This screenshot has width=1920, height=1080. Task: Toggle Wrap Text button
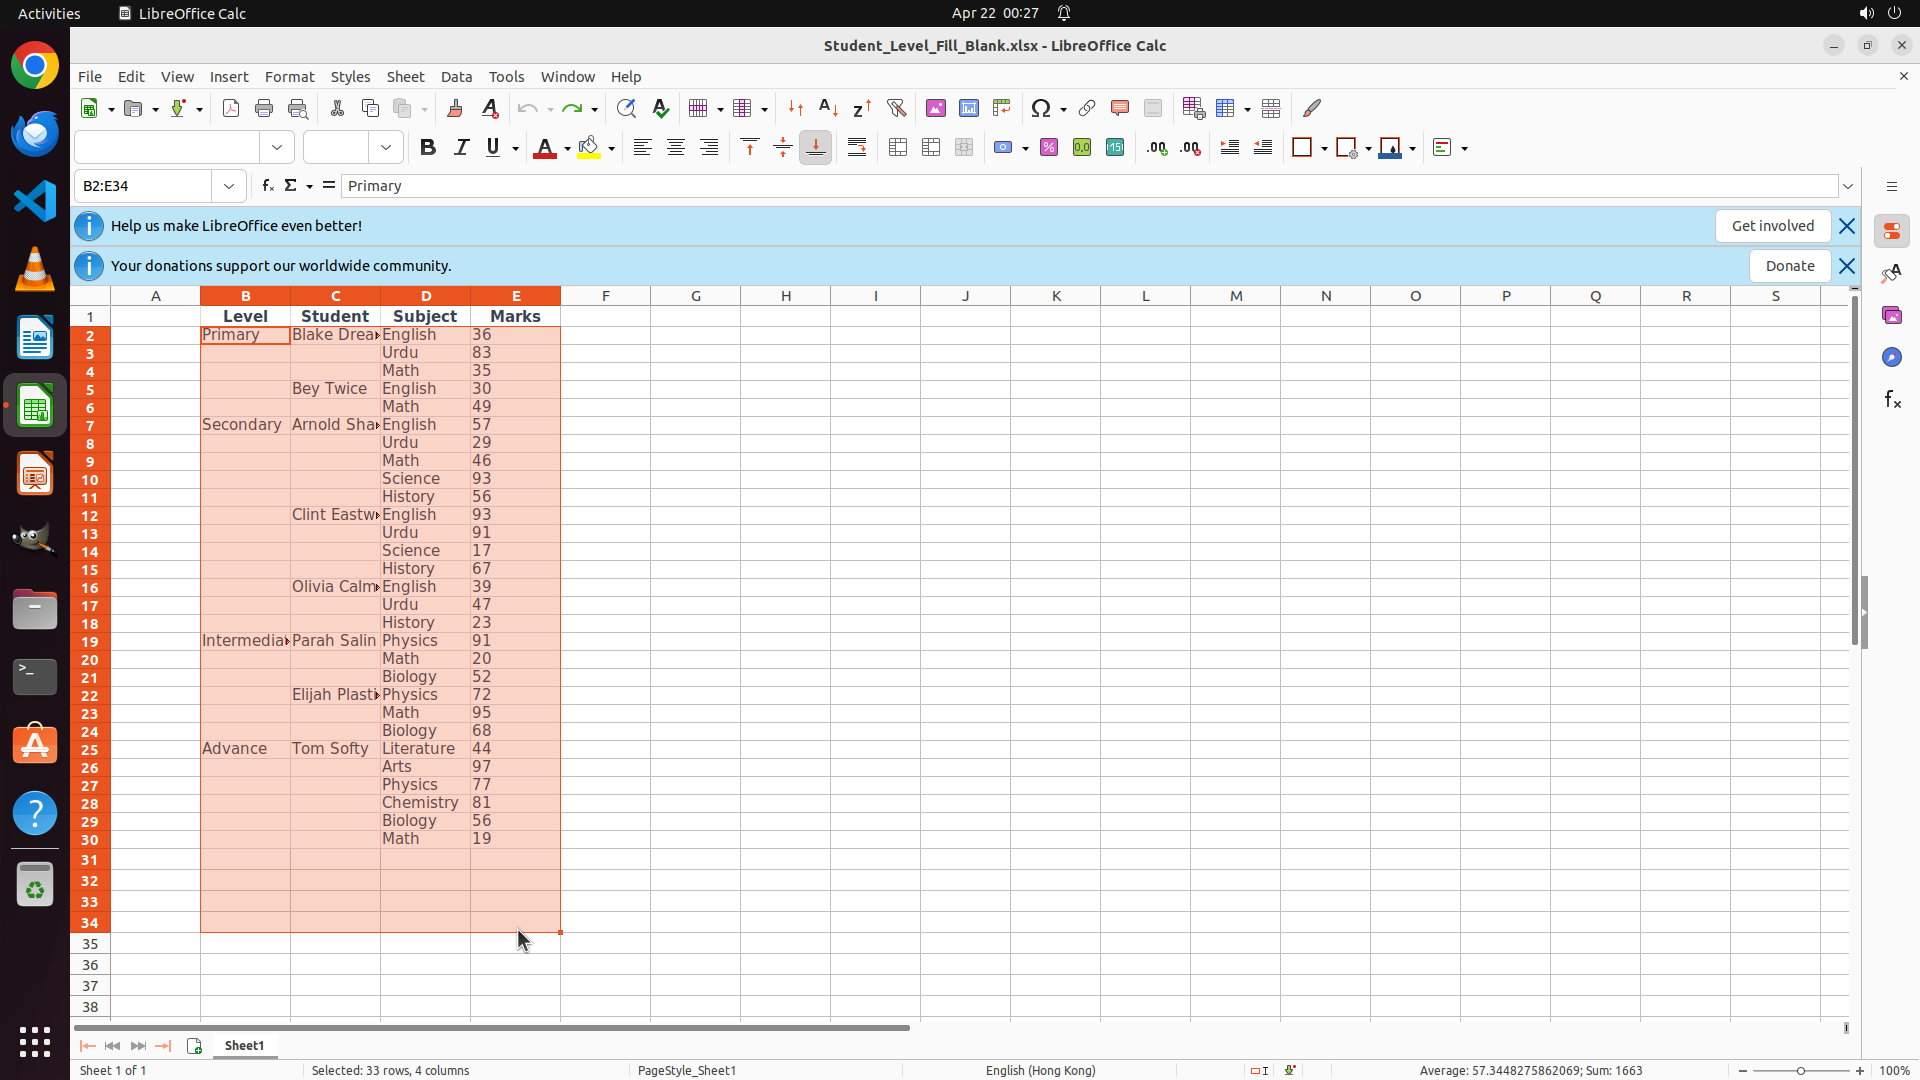point(857,148)
